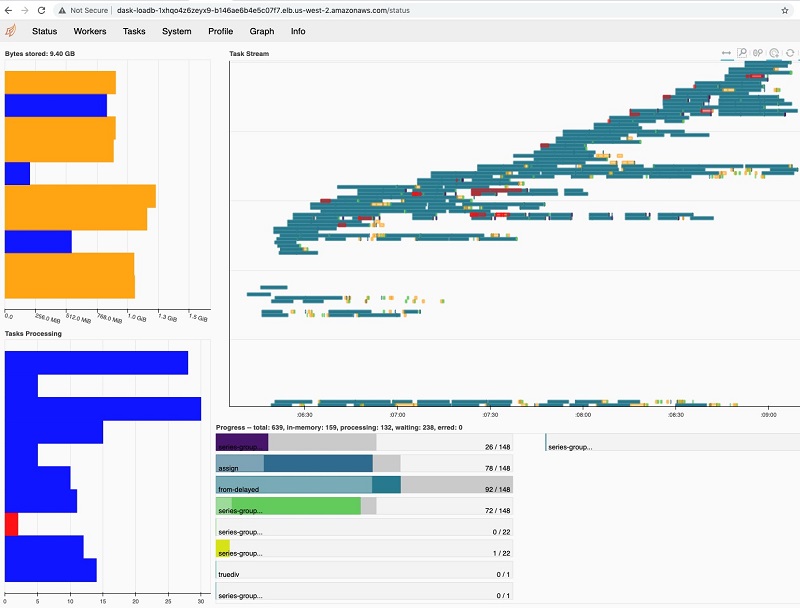Click the Reset plot tool icon
Viewport: 800px width, 608px height.
790,53
